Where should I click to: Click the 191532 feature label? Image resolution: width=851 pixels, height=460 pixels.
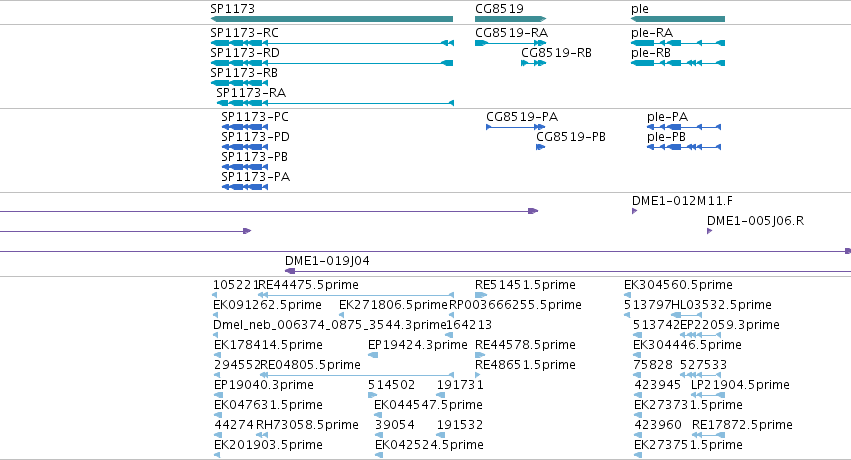point(460,425)
